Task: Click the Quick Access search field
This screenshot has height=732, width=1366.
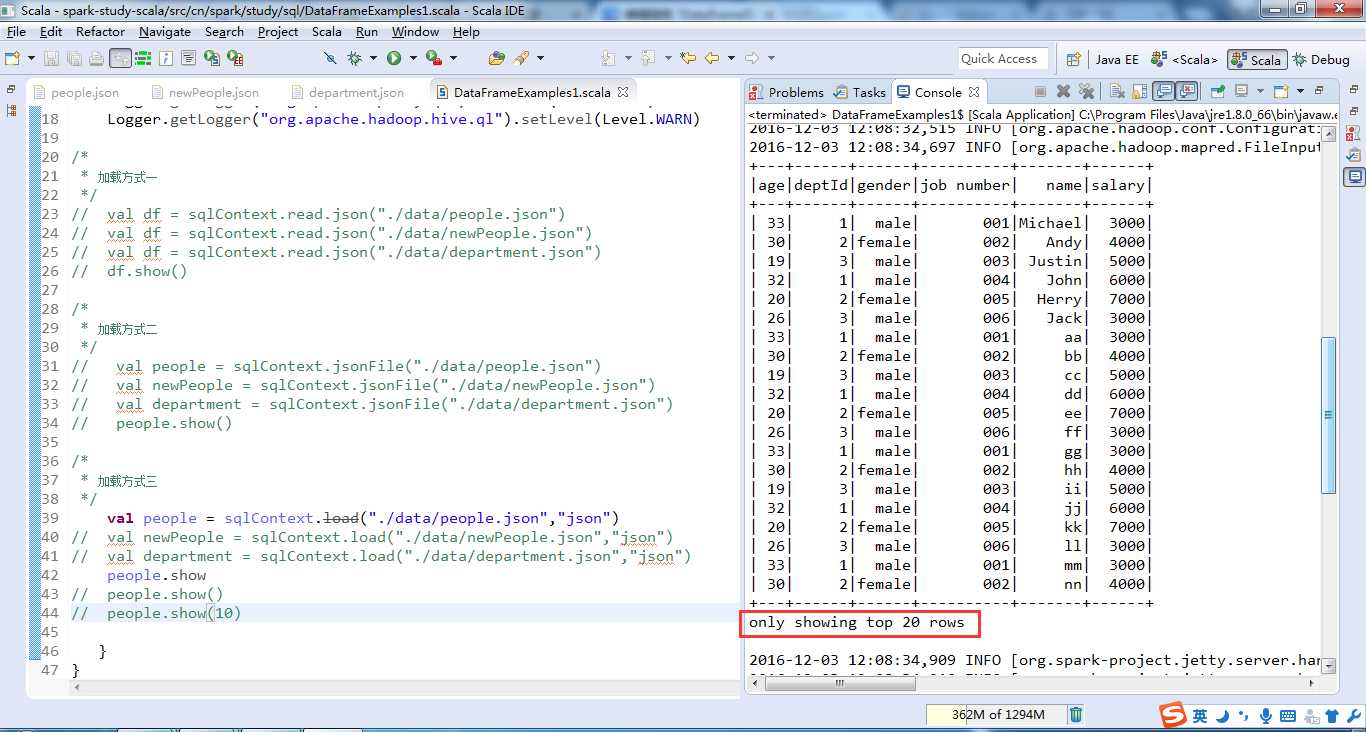Action: click(x=1003, y=59)
